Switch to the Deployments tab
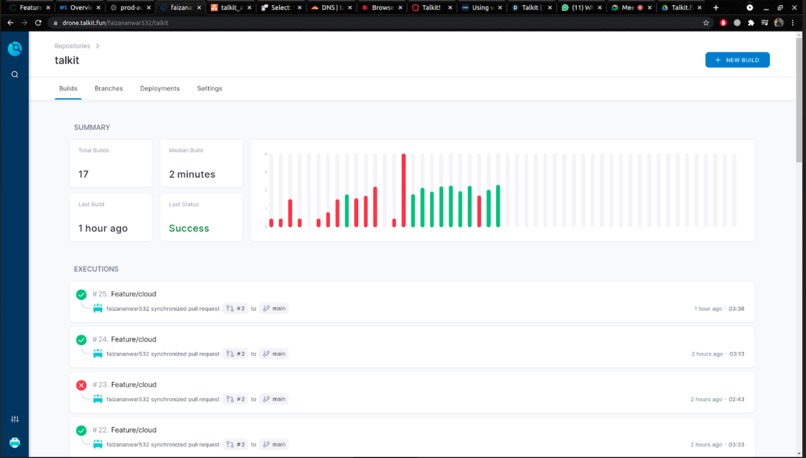This screenshot has height=458, width=806. [x=160, y=88]
